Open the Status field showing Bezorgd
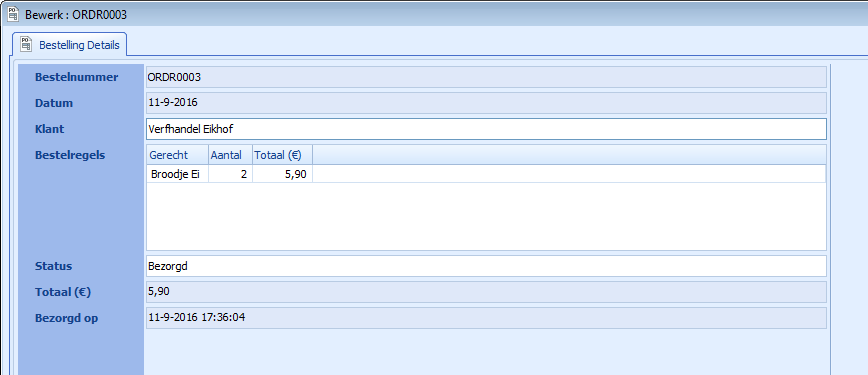 click(x=486, y=266)
